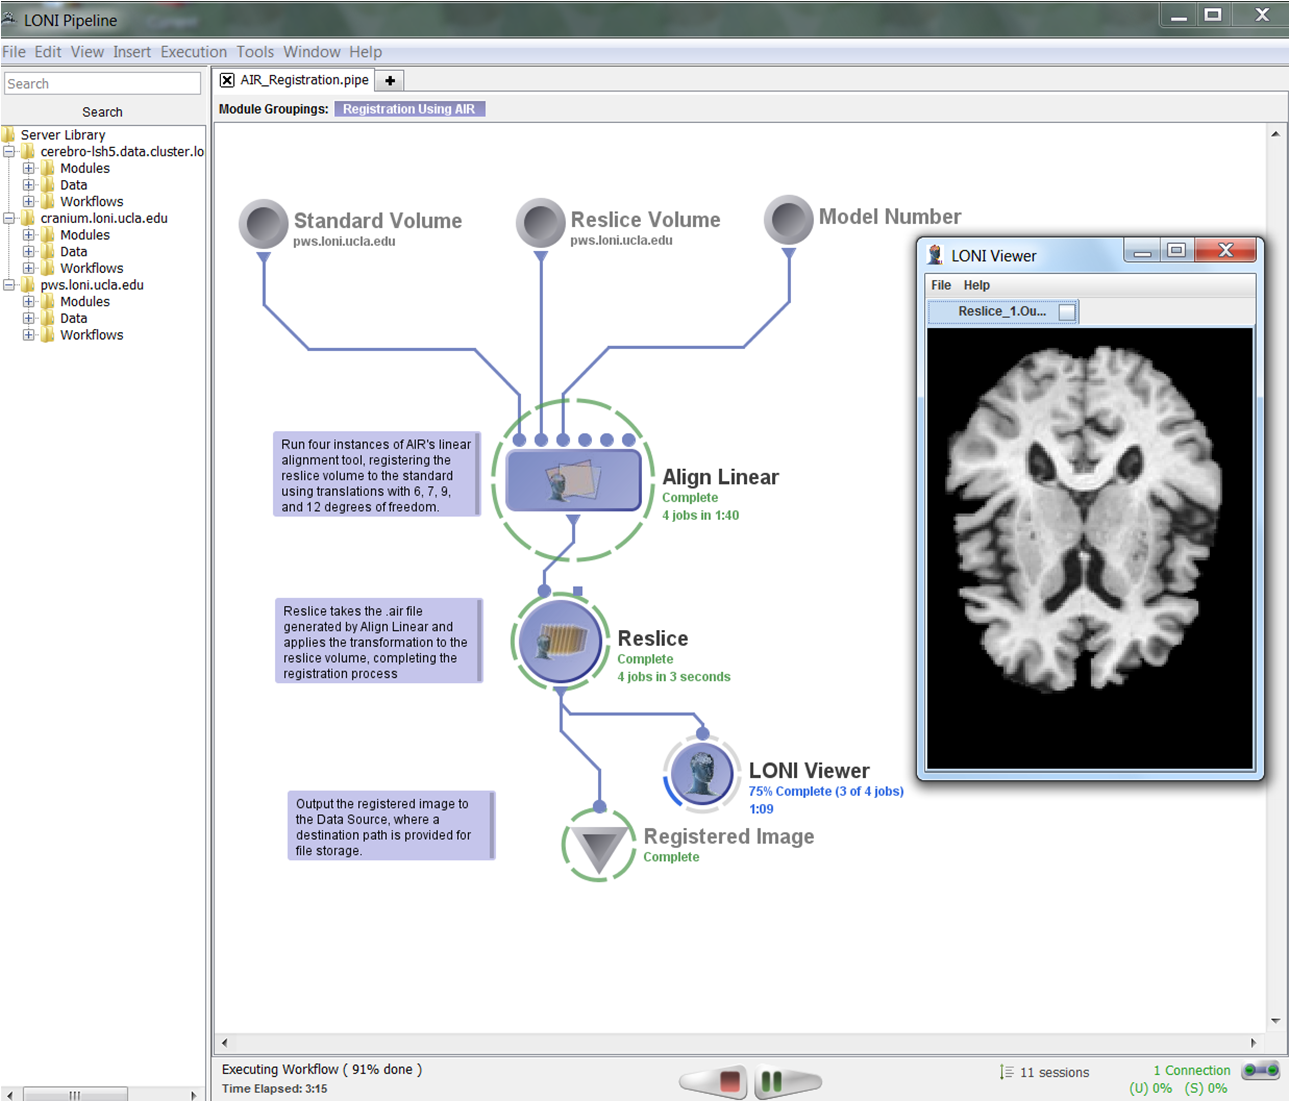Open the Execution menu
The image size is (1290, 1102).
coord(193,52)
